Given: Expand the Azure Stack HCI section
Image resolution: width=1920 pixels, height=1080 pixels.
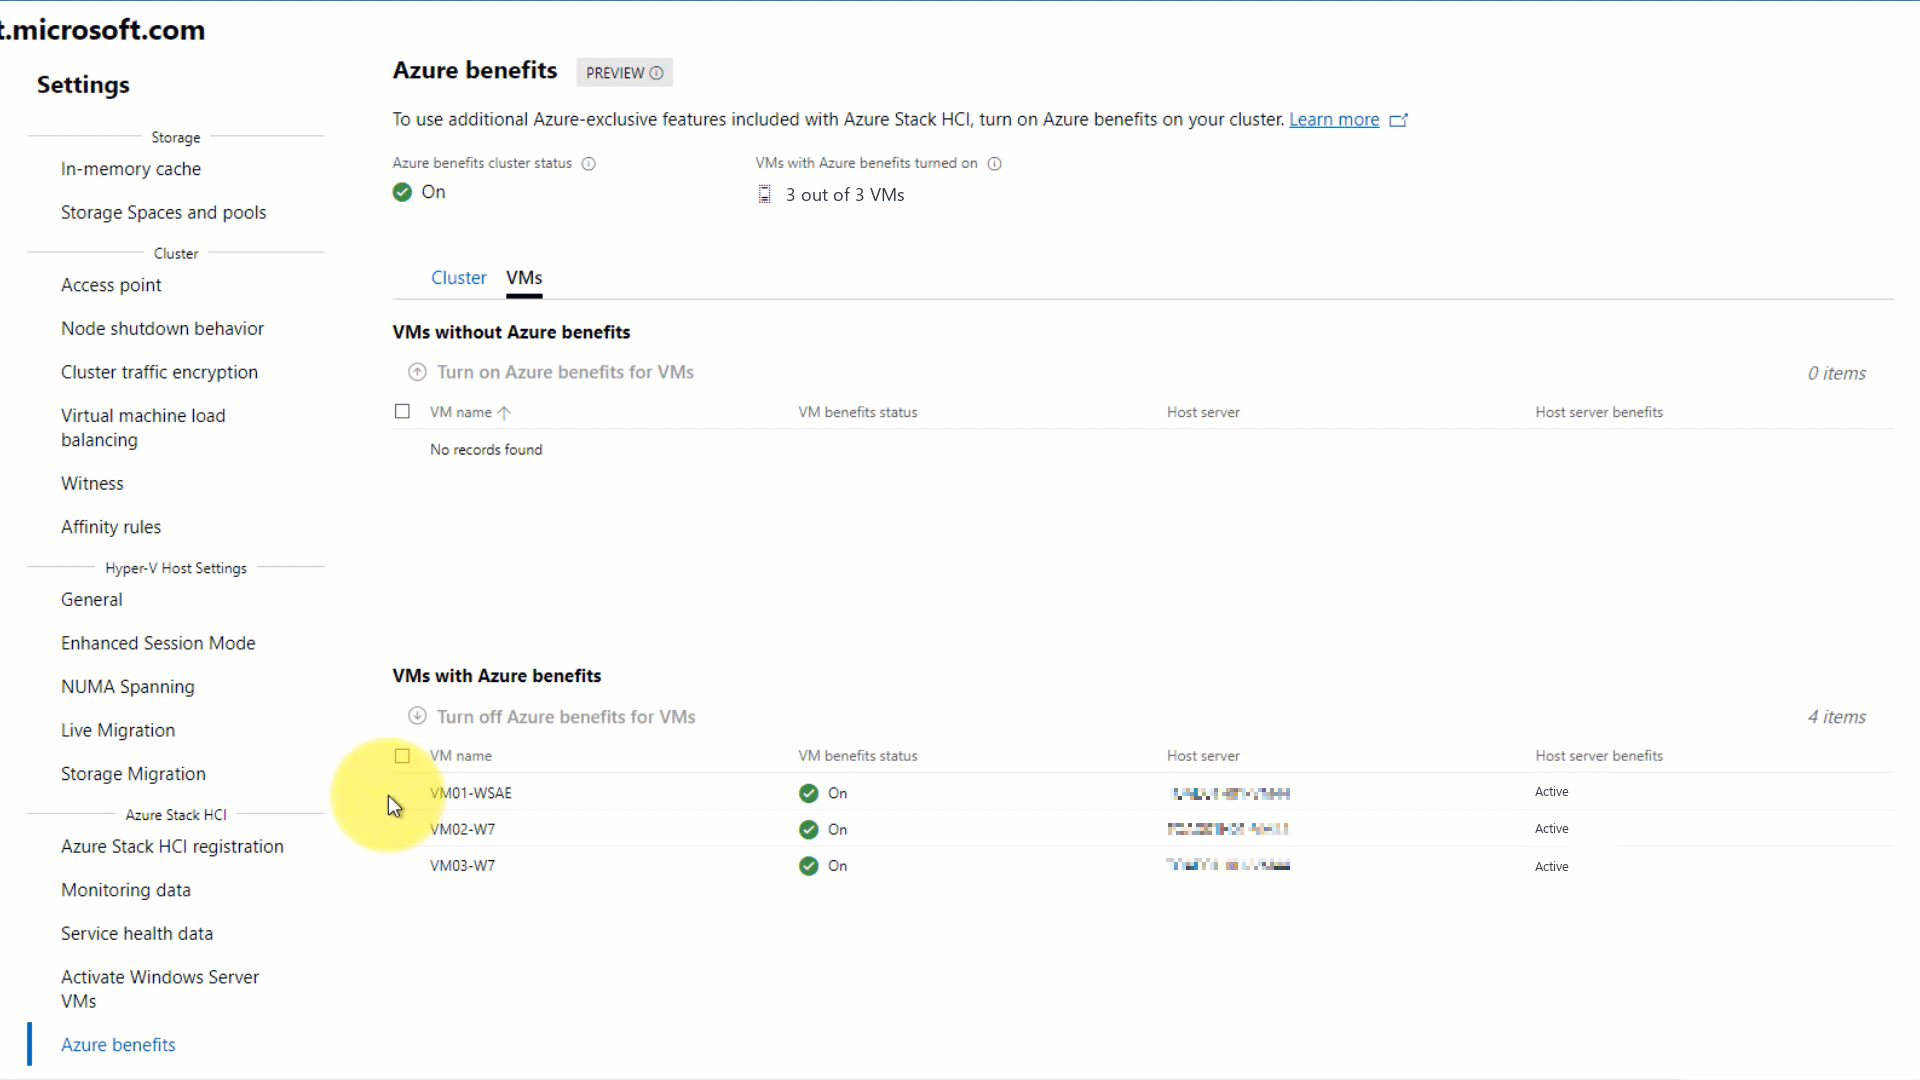Looking at the screenshot, I should pos(175,814).
